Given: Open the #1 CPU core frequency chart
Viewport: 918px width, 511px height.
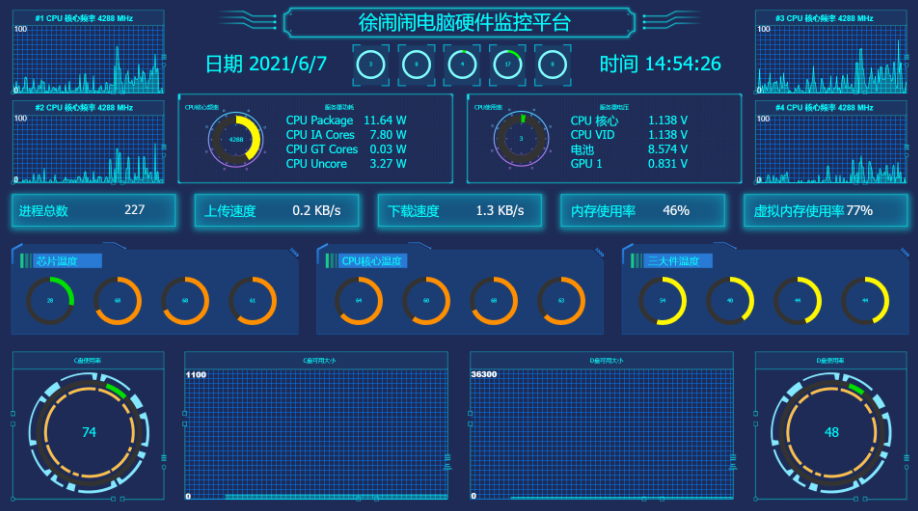Looking at the screenshot, I should coord(88,53).
